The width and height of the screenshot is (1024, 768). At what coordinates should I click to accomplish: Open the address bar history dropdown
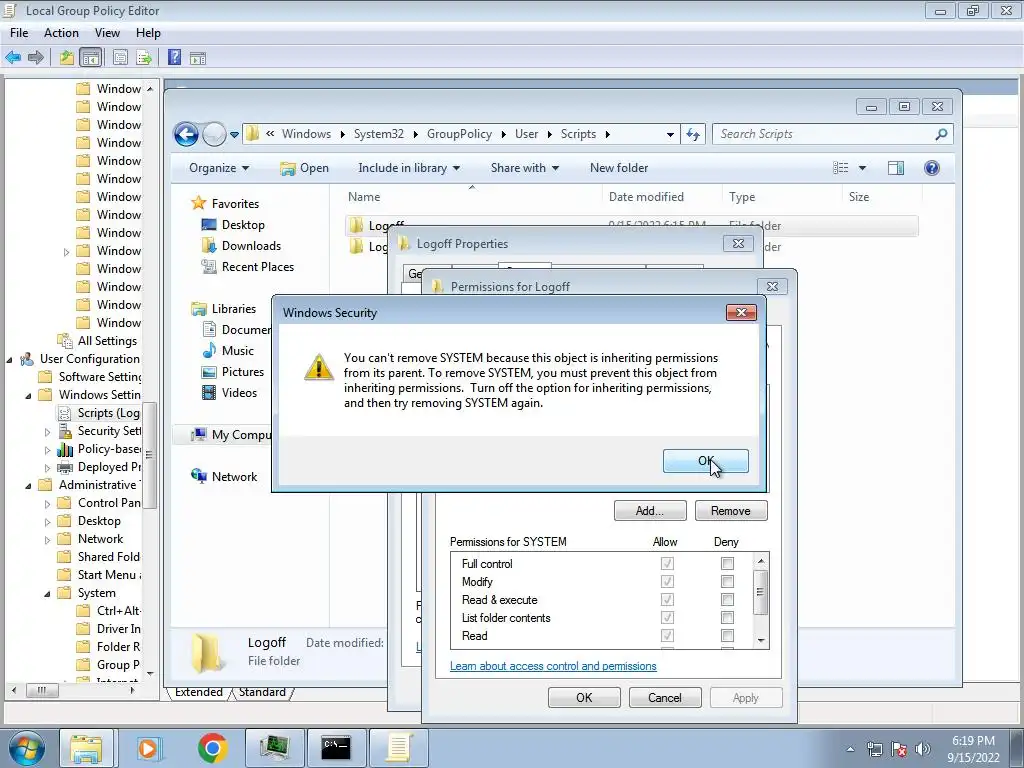(670, 135)
